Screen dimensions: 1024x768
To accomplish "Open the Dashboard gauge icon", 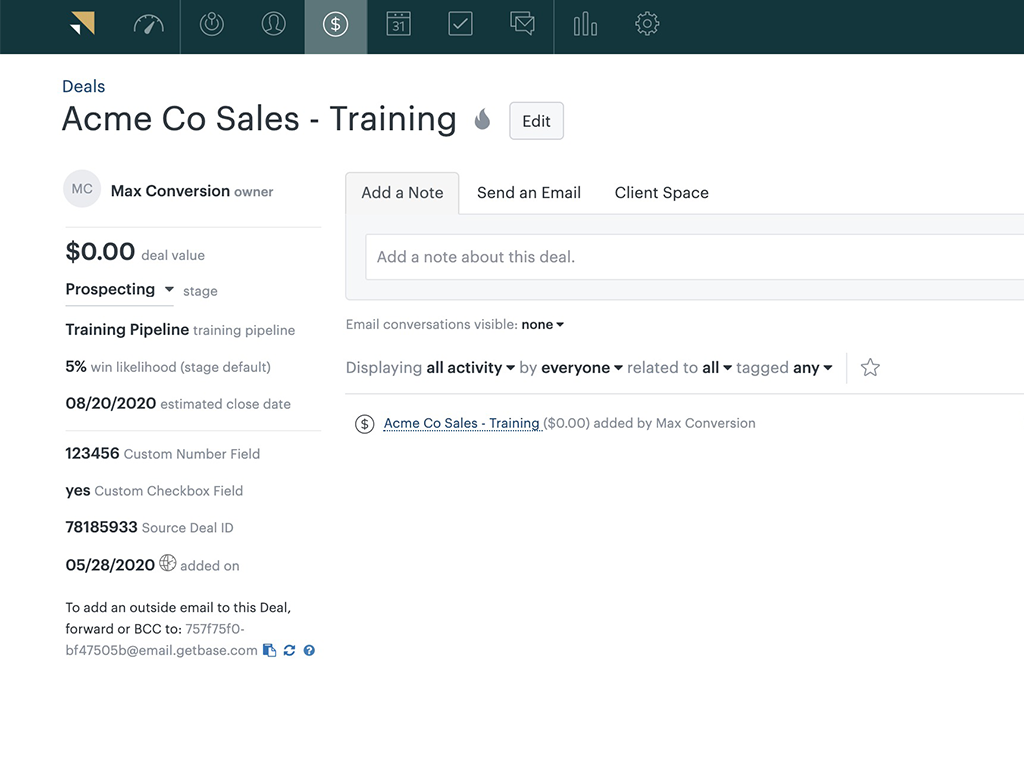I will tap(148, 25).
